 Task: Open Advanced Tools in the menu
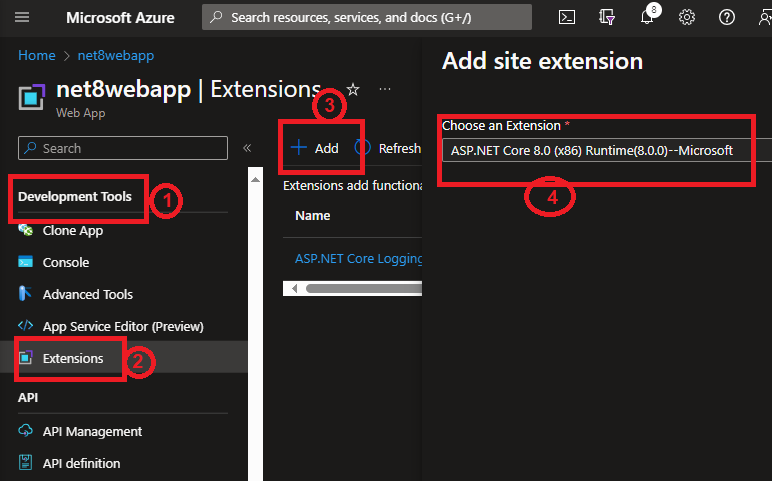pos(88,294)
